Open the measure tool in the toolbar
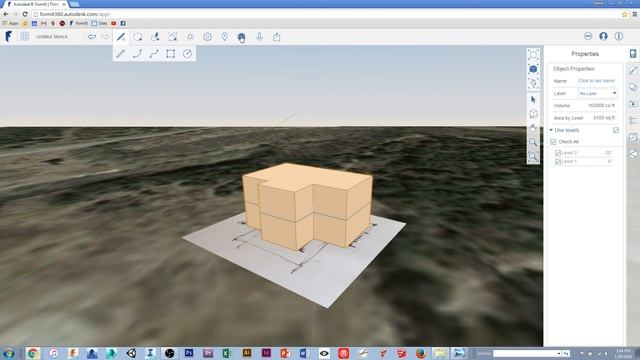Viewport: 640px width, 360px height. pyautogui.click(x=155, y=37)
